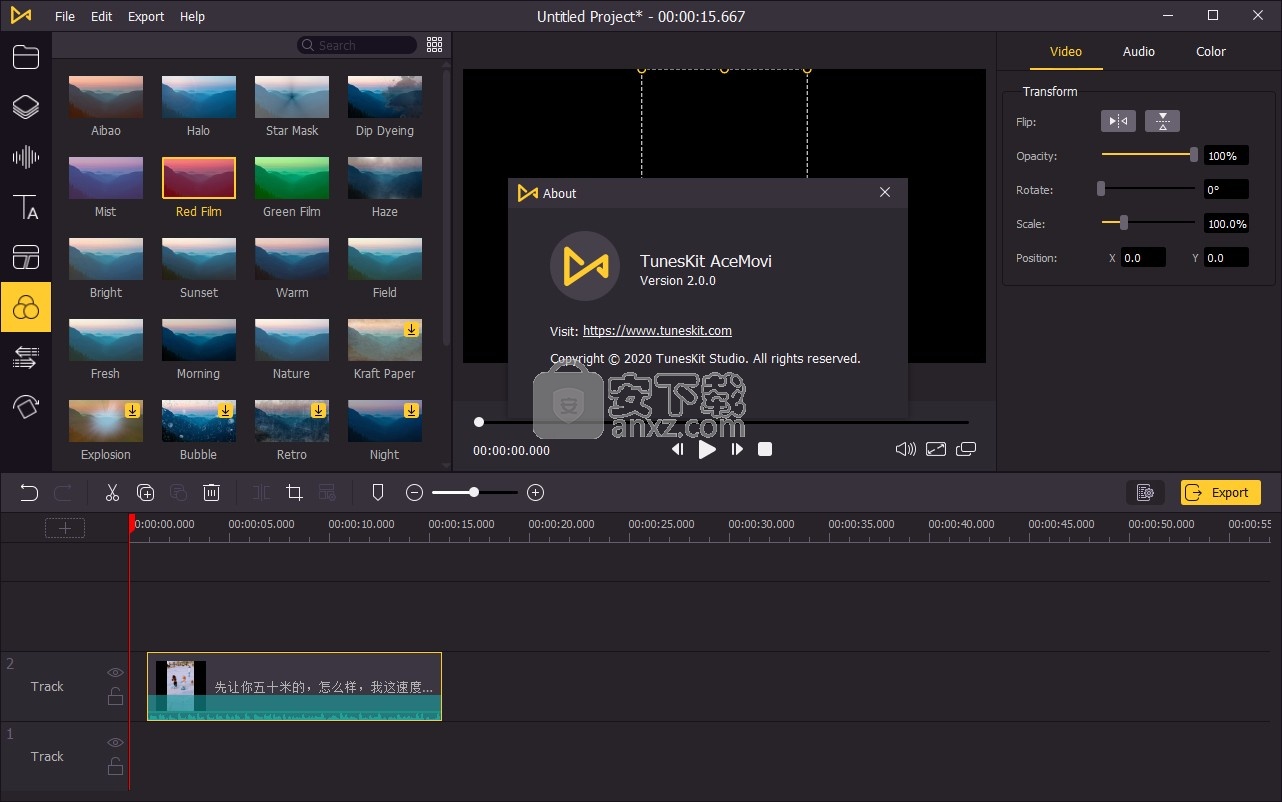Click the trash Delete icon
Screen dimensions: 1282x802
[x=211, y=492]
